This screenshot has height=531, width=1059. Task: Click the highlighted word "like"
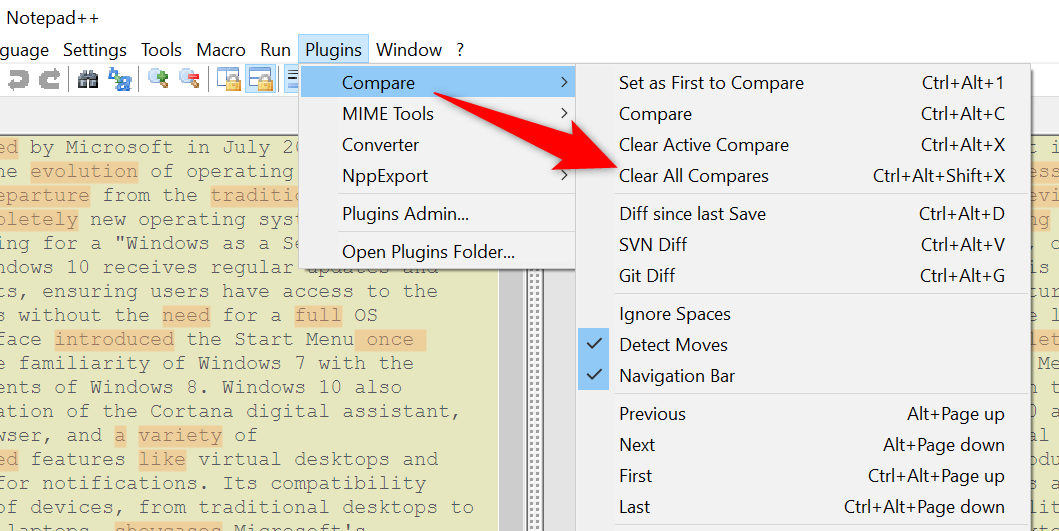click(162, 459)
